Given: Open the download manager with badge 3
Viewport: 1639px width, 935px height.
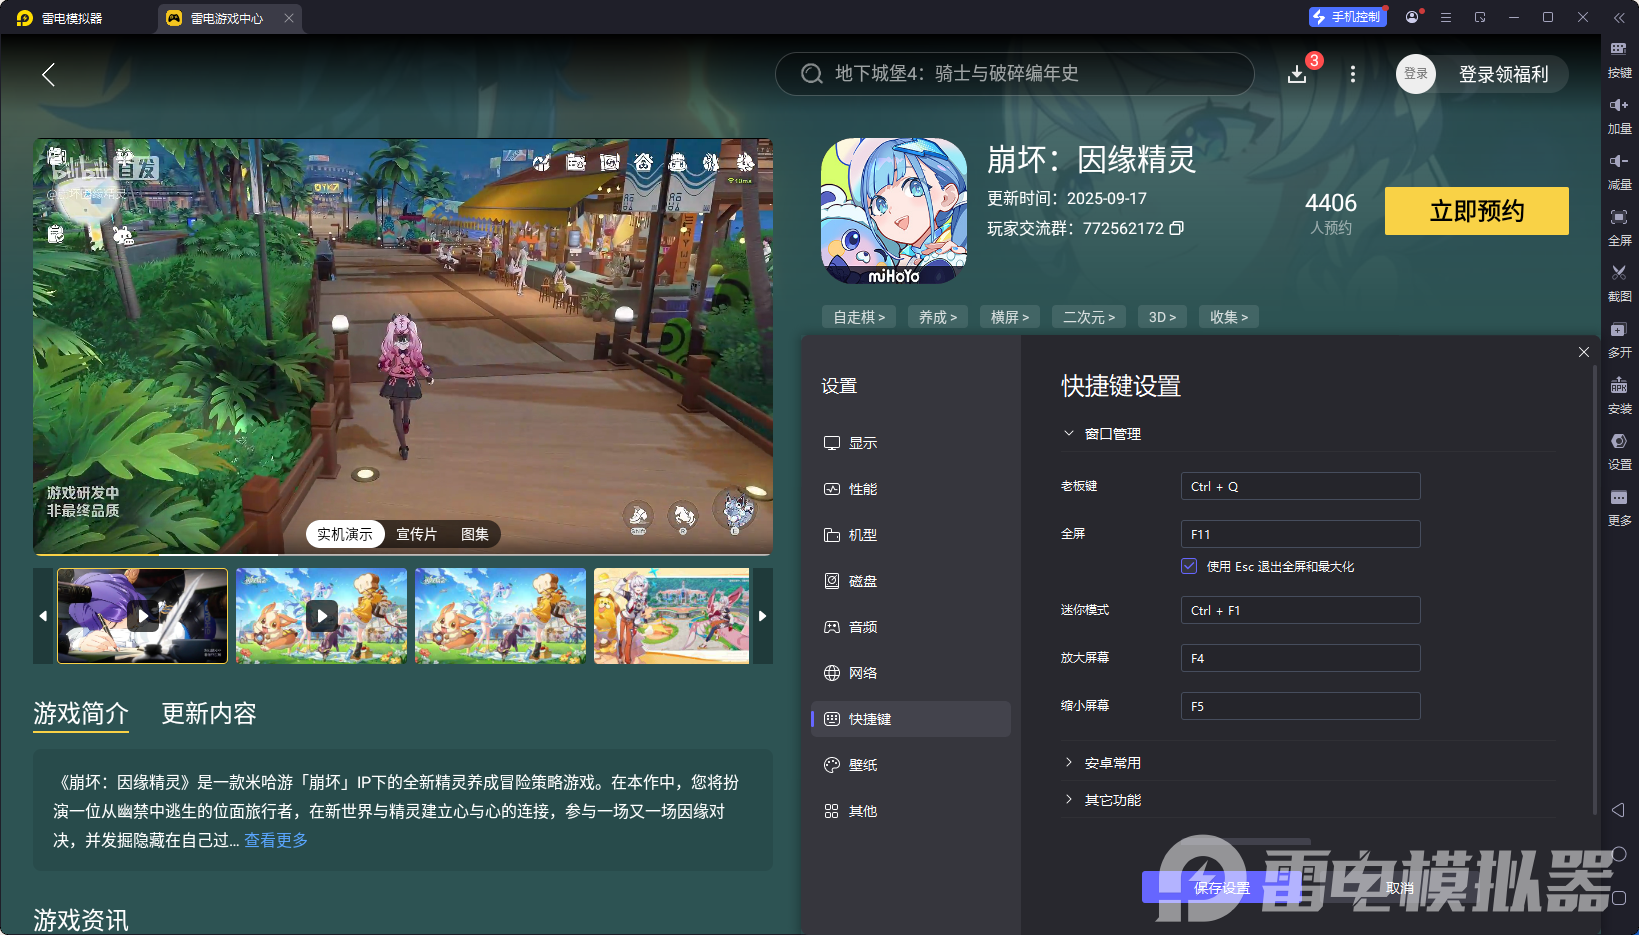Looking at the screenshot, I should point(1297,74).
